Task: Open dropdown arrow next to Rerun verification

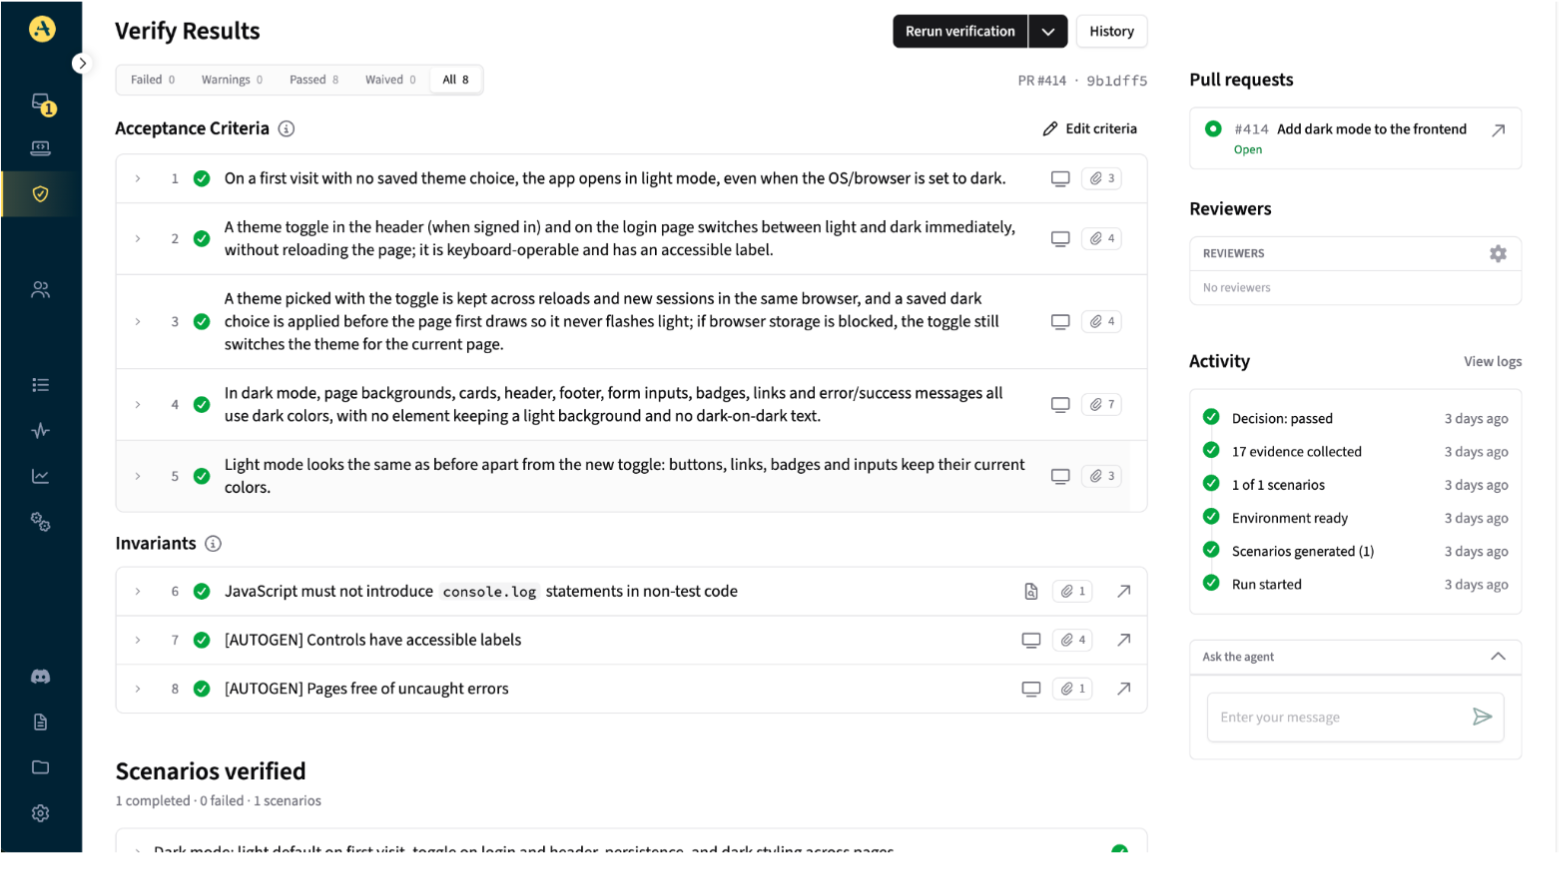Action: click(x=1048, y=32)
